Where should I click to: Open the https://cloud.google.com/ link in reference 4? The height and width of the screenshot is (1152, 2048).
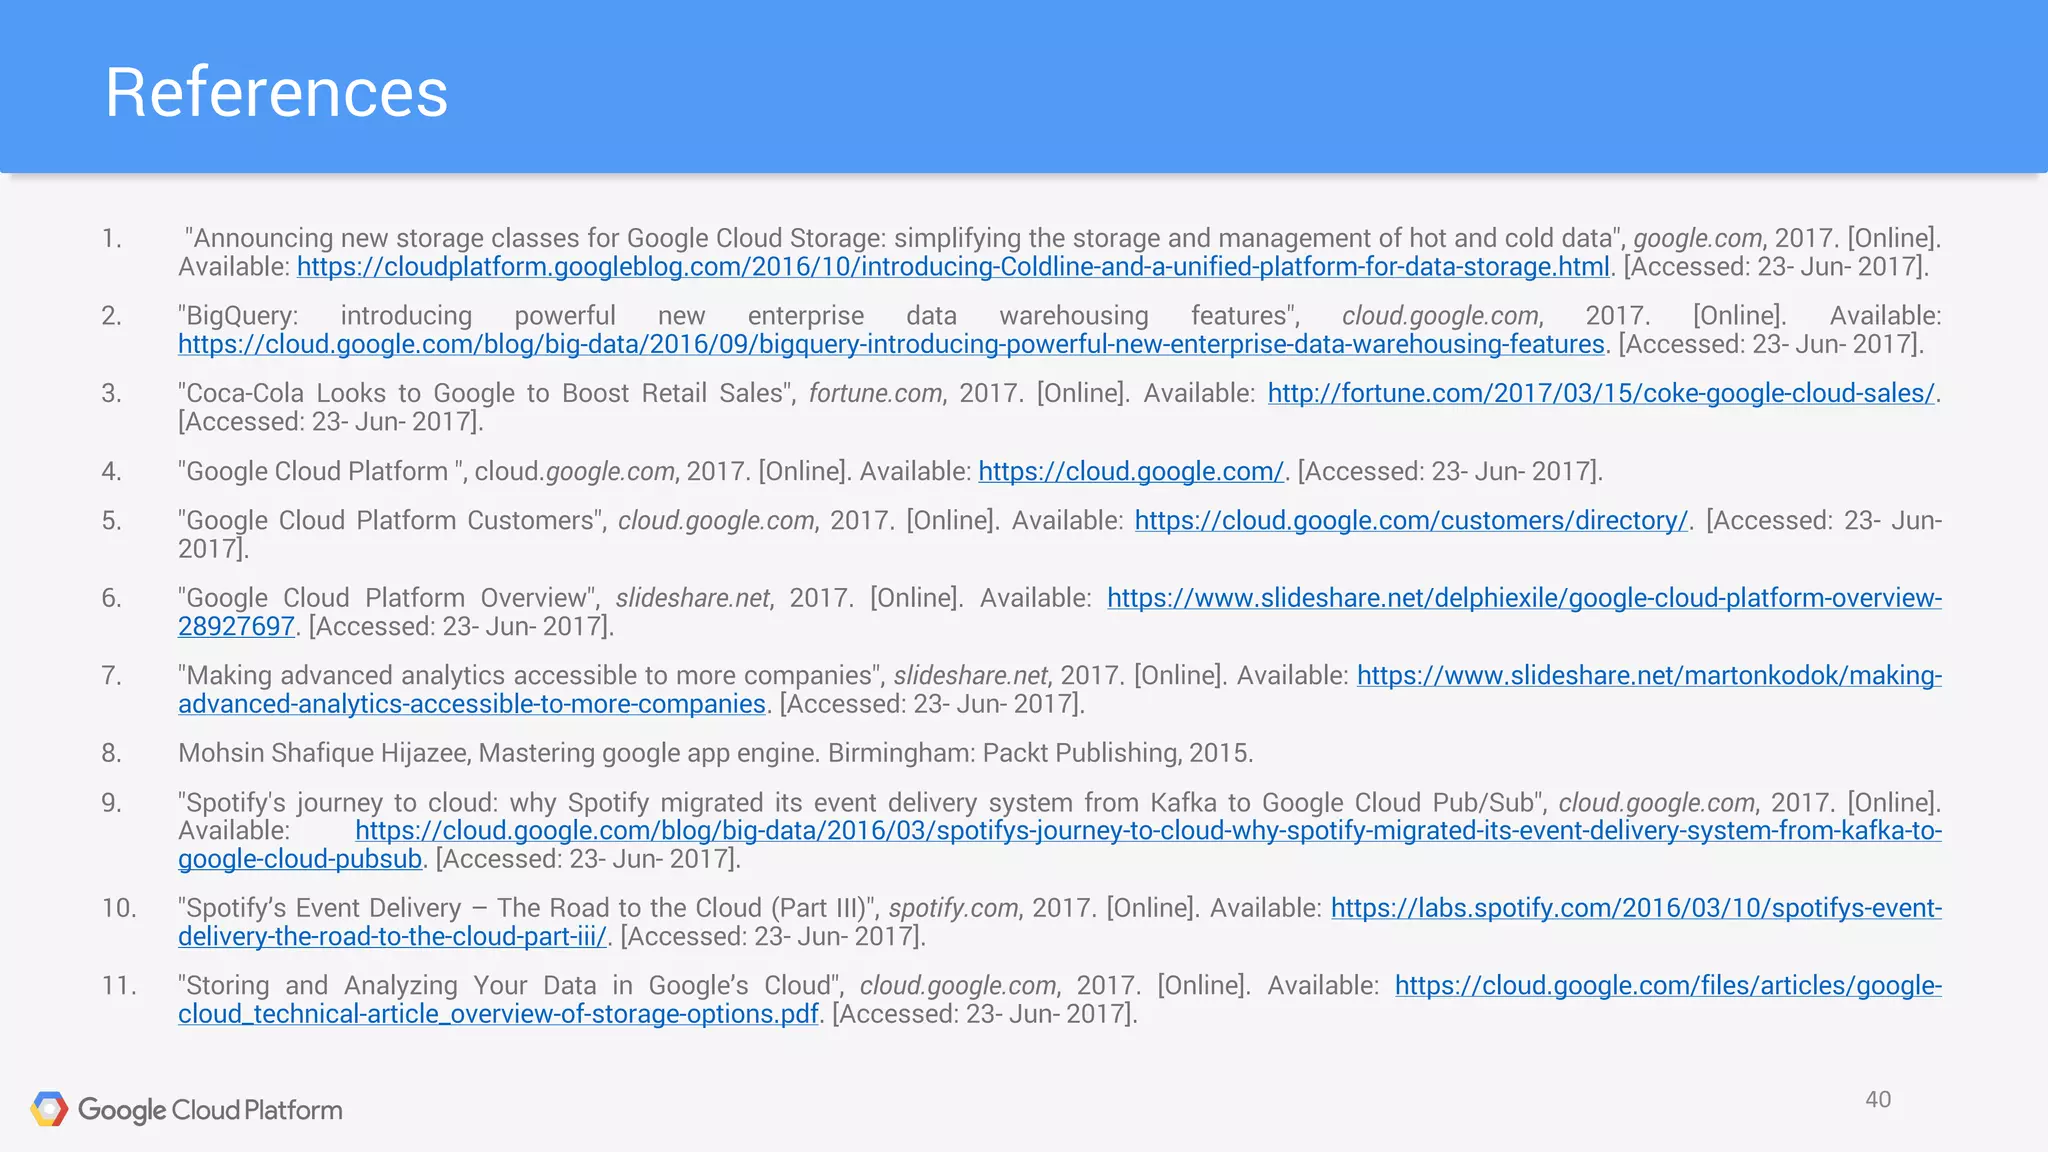click(x=1130, y=471)
